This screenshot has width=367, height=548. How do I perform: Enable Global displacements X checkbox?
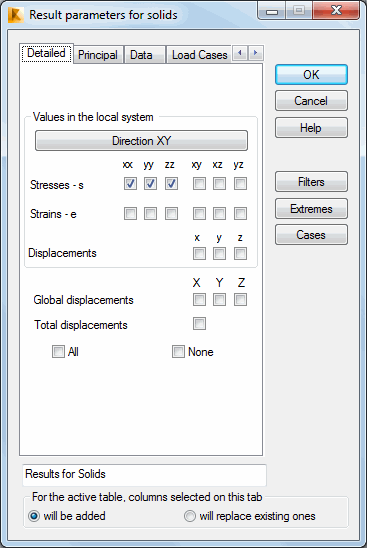pos(199,300)
